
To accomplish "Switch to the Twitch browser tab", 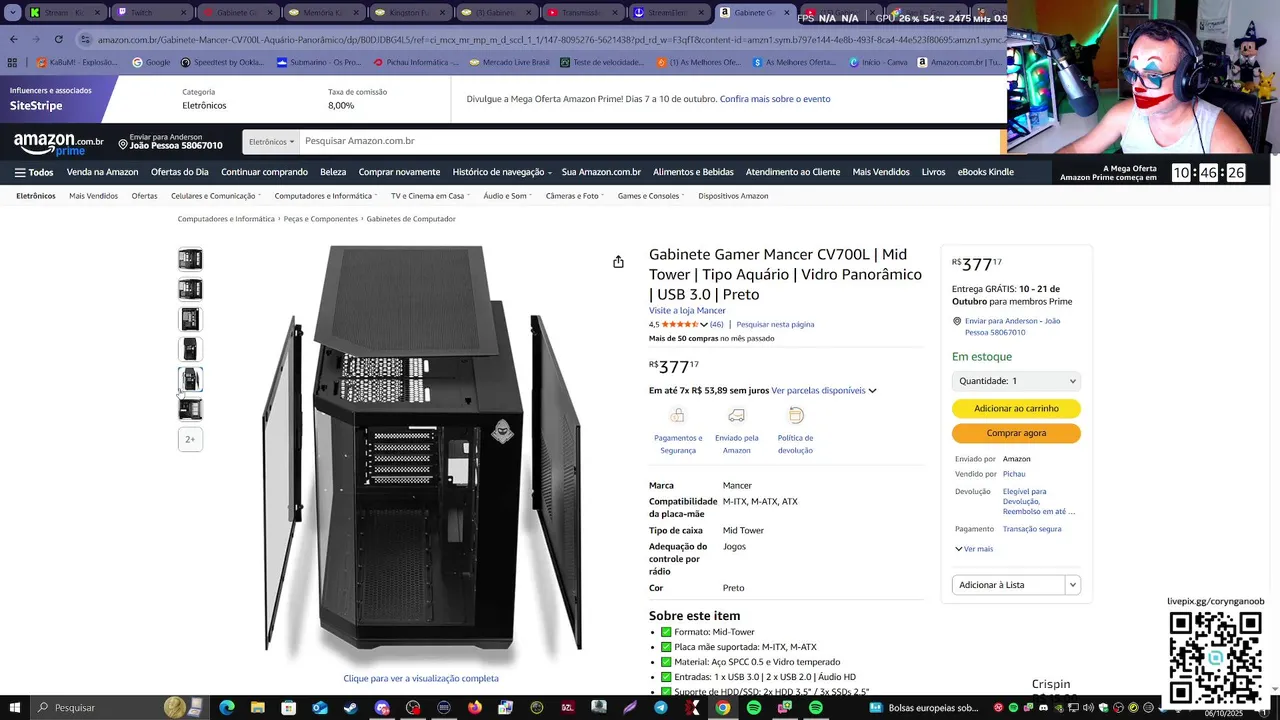I will click(150, 13).
